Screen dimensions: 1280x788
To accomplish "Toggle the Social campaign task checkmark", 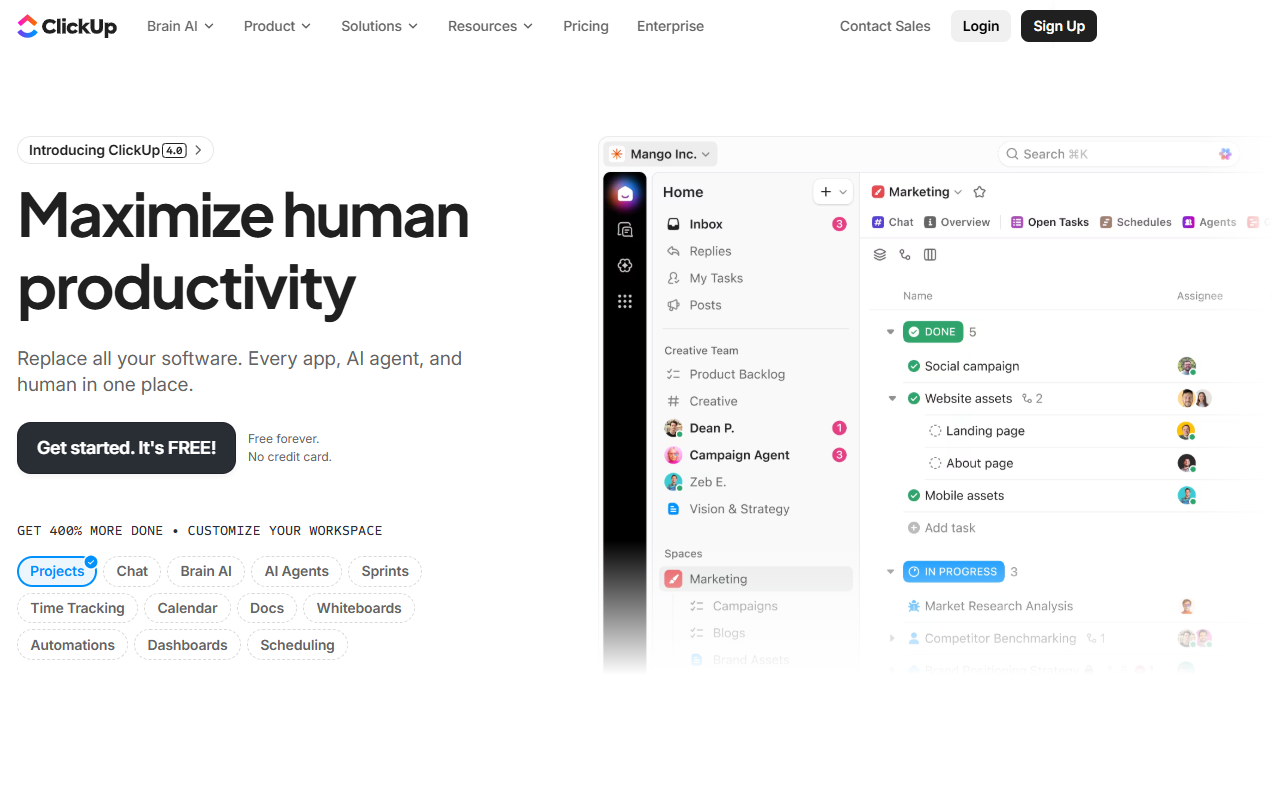I will [913, 366].
